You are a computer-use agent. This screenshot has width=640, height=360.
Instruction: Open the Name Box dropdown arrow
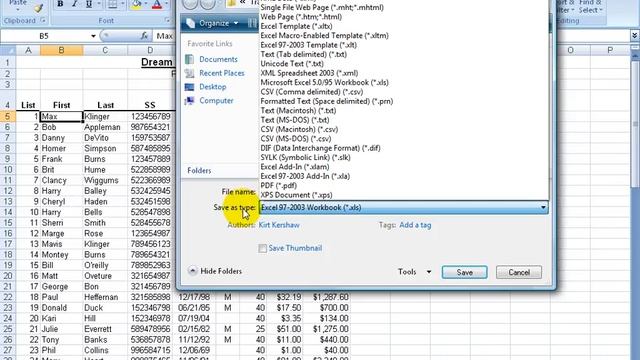click(93, 36)
